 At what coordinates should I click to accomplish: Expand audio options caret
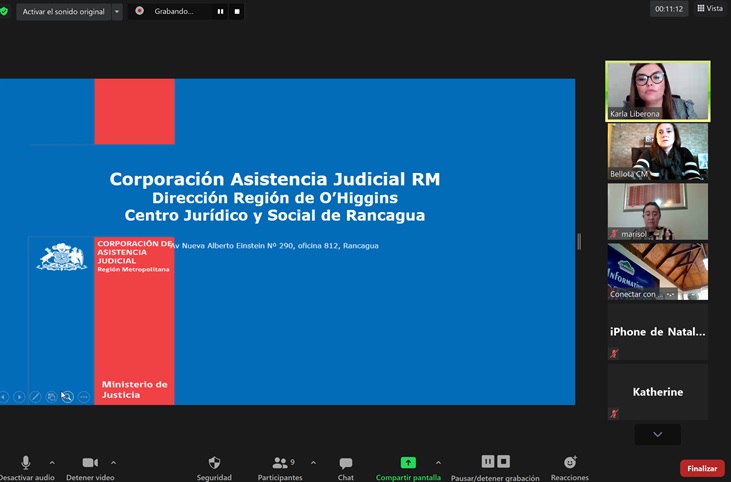pyautogui.click(x=52, y=463)
